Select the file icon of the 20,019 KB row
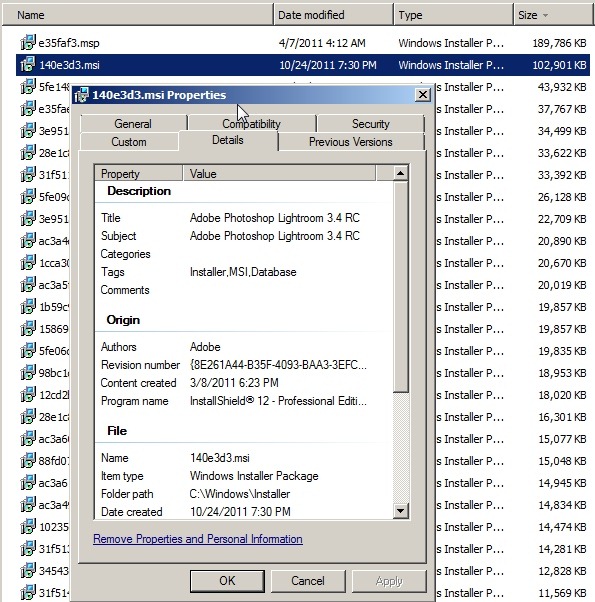The height and width of the screenshot is (602, 595). point(28,284)
